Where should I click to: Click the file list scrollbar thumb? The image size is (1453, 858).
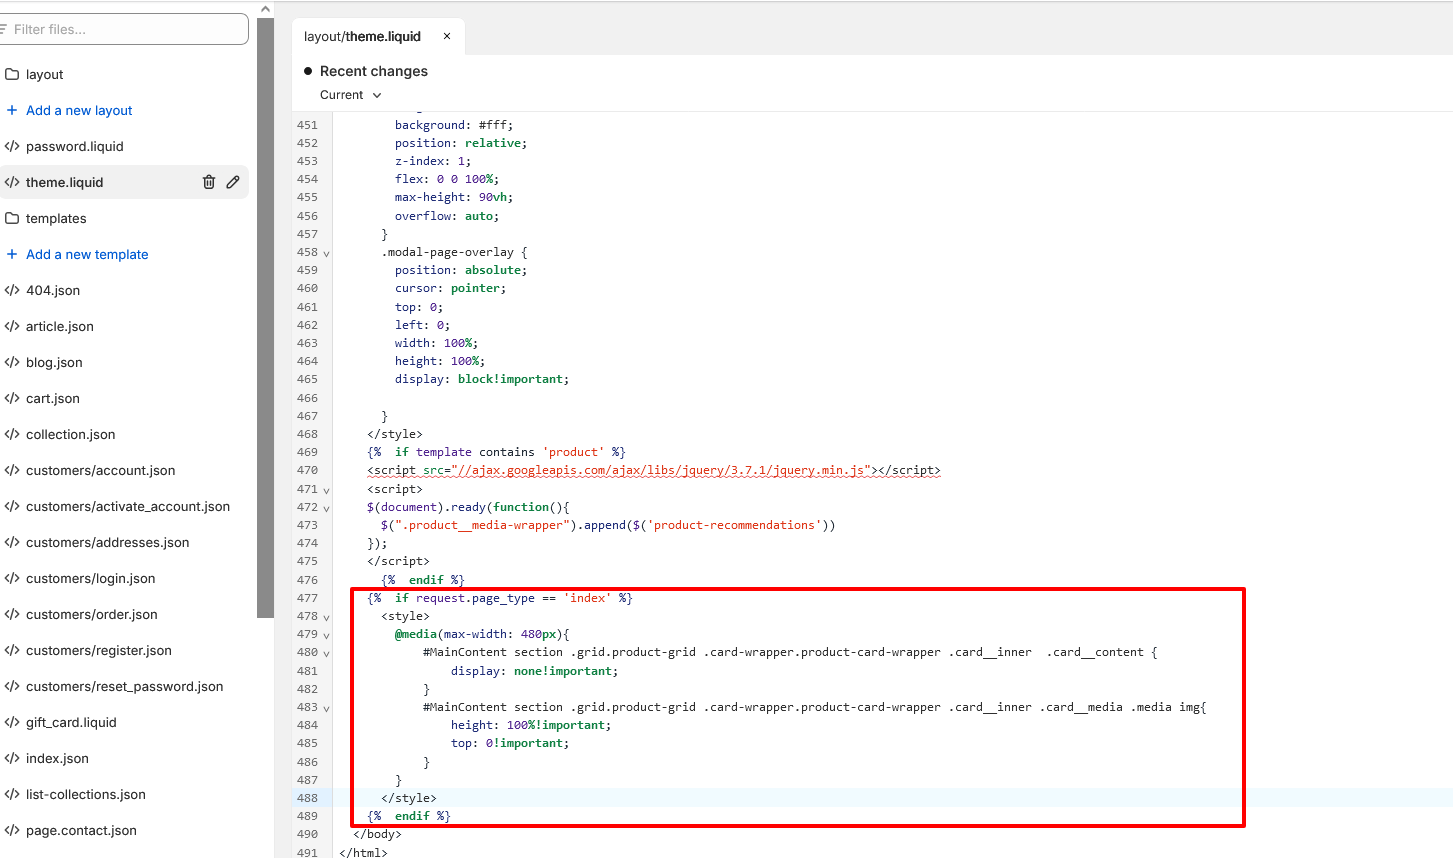coord(265,318)
